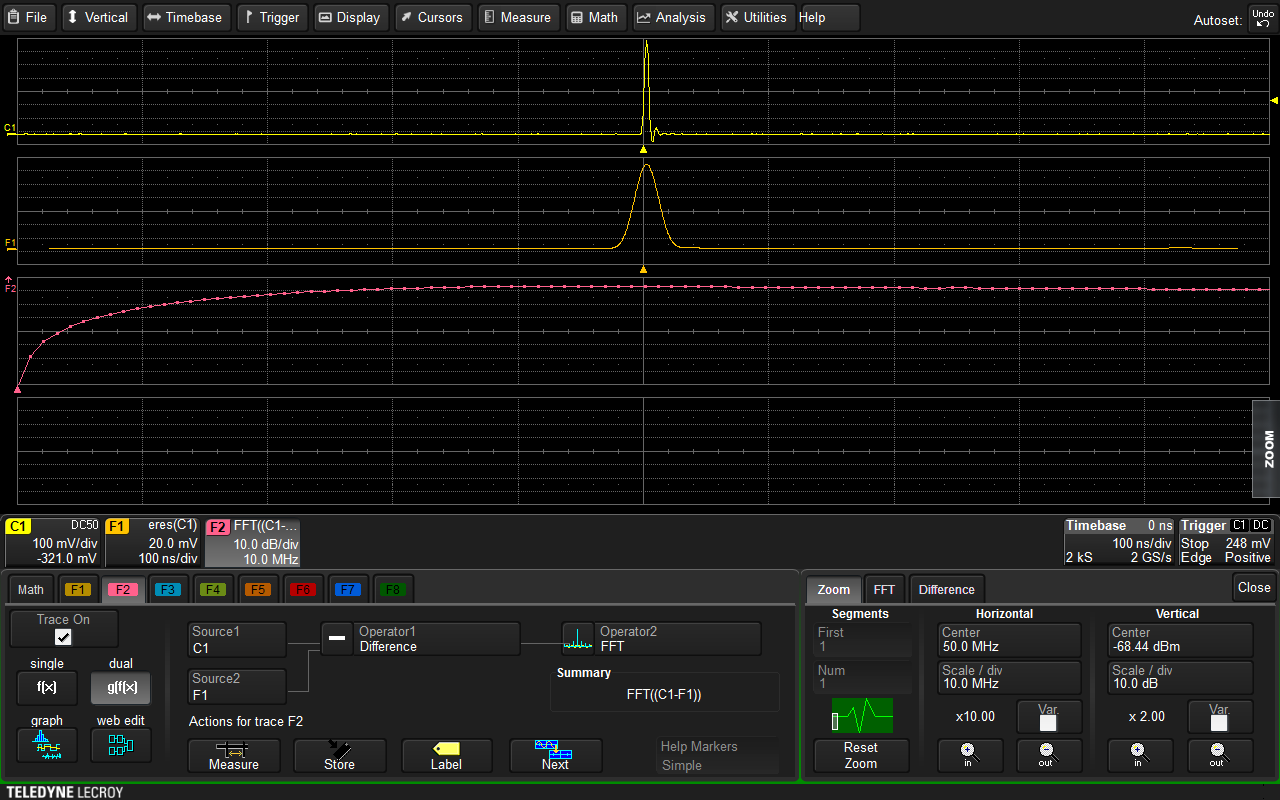
Task: Open the Math menu
Action: (x=596, y=17)
